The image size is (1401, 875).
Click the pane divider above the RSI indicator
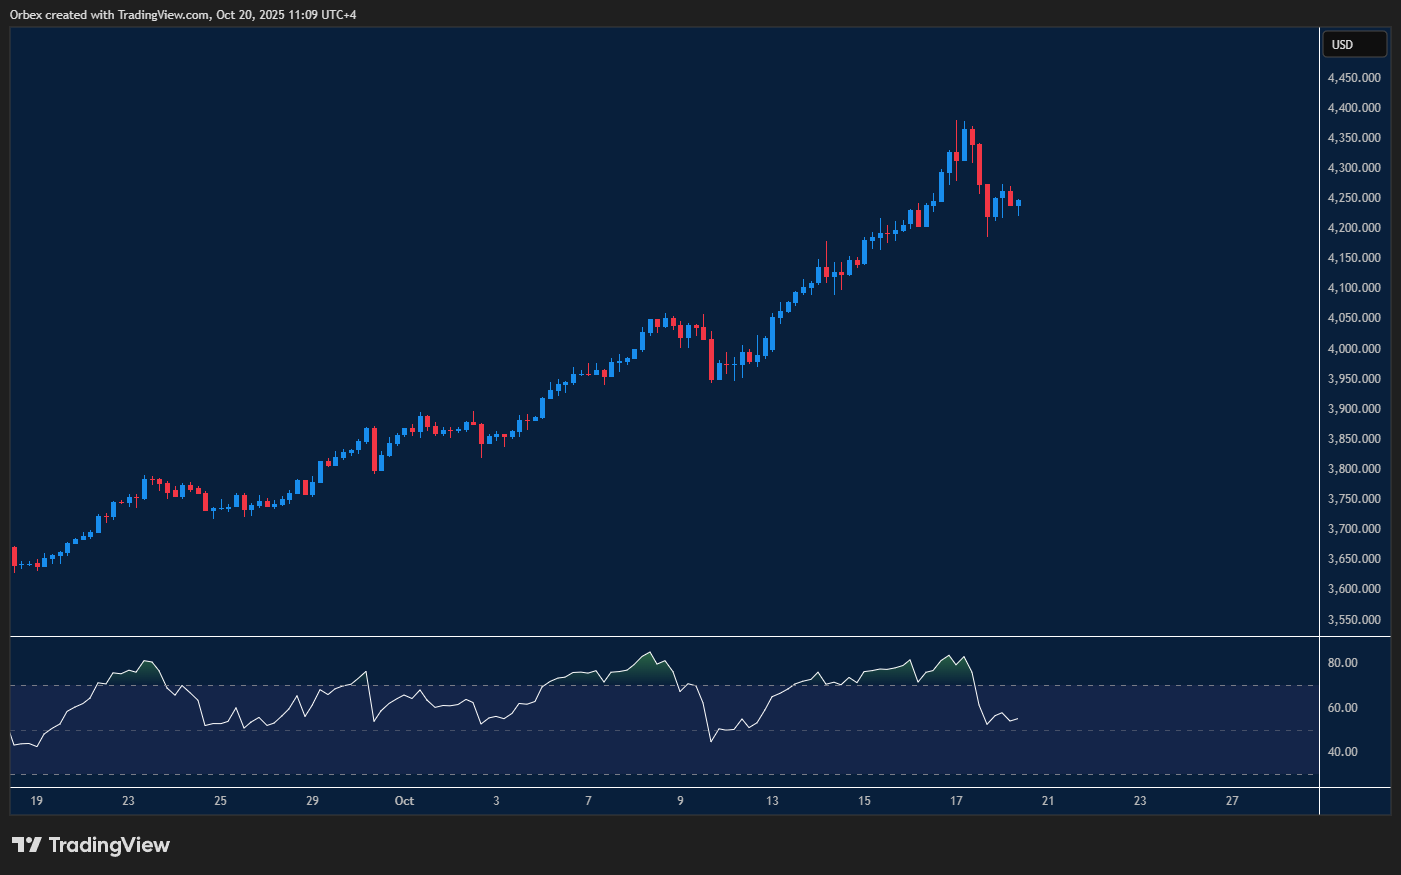tap(660, 636)
